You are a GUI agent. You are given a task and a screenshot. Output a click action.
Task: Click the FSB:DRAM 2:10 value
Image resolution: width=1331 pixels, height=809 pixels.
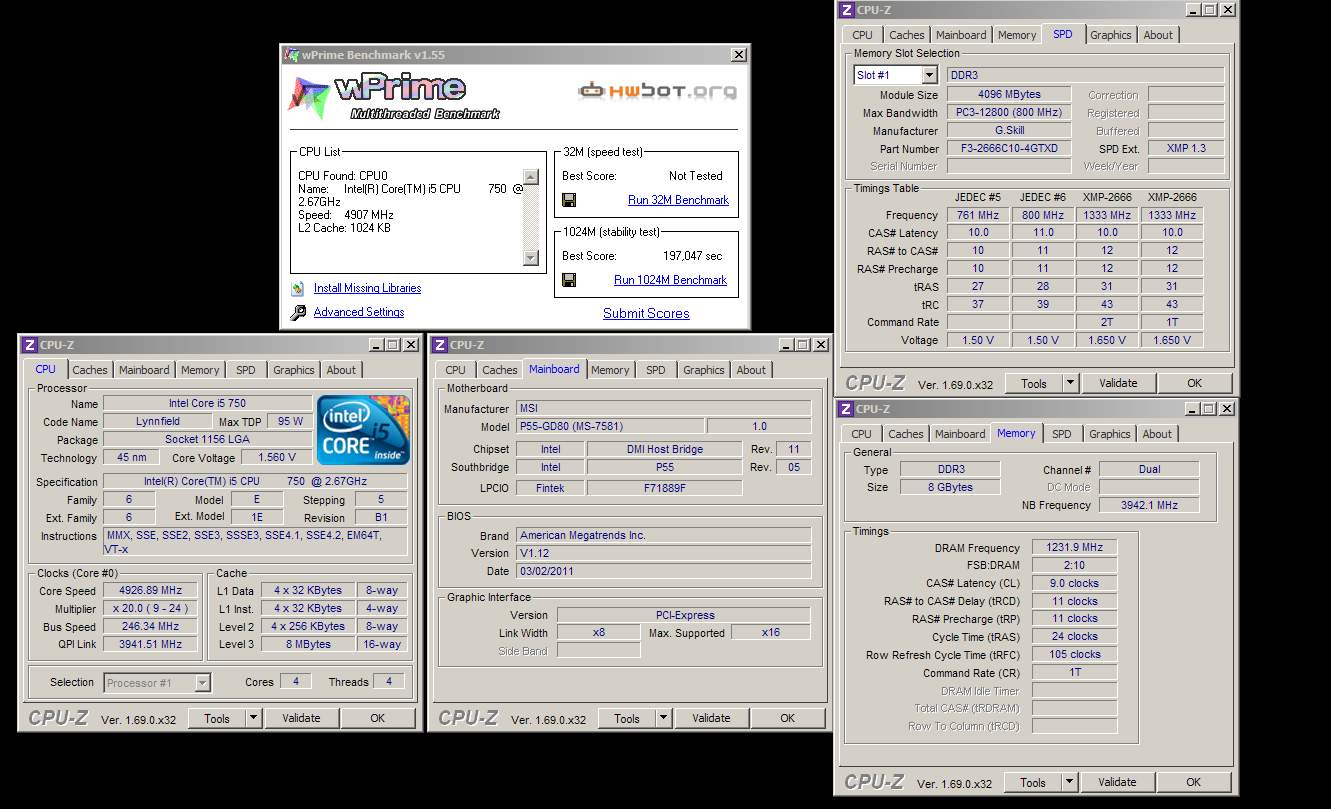tap(1075, 566)
